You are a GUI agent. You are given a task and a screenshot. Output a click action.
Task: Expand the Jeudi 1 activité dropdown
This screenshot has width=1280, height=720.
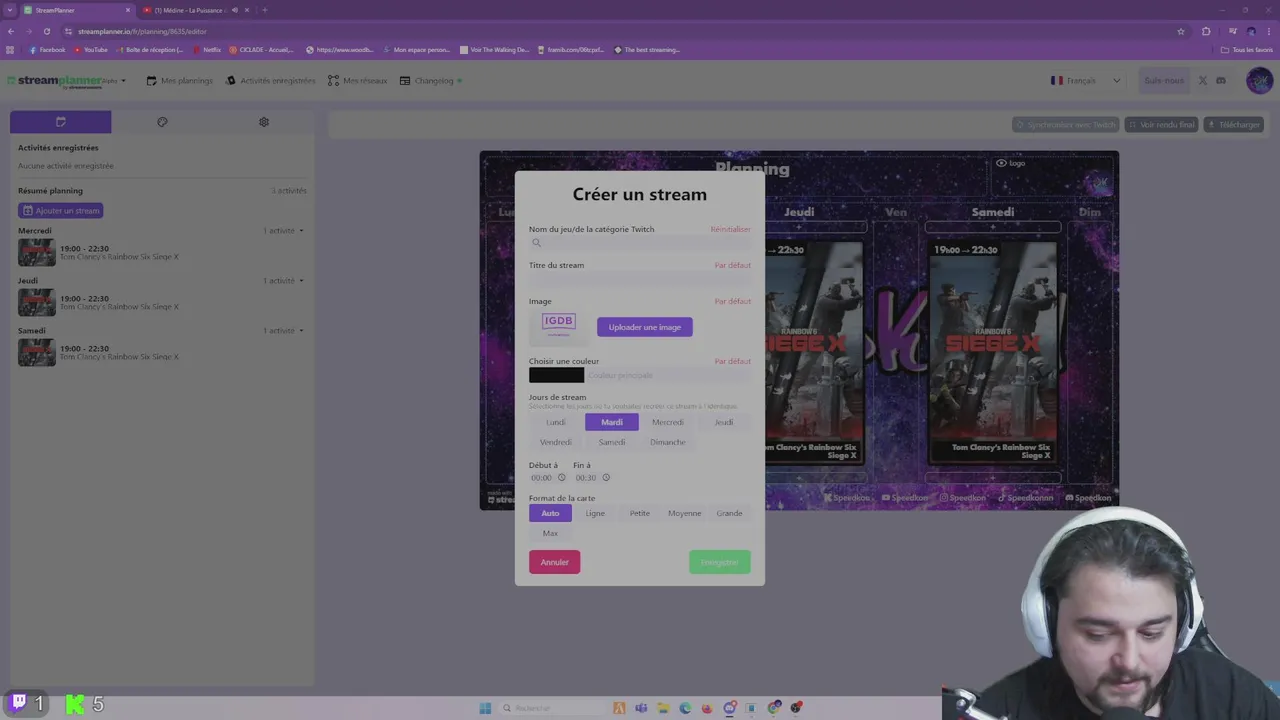pyautogui.click(x=283, y=281)
